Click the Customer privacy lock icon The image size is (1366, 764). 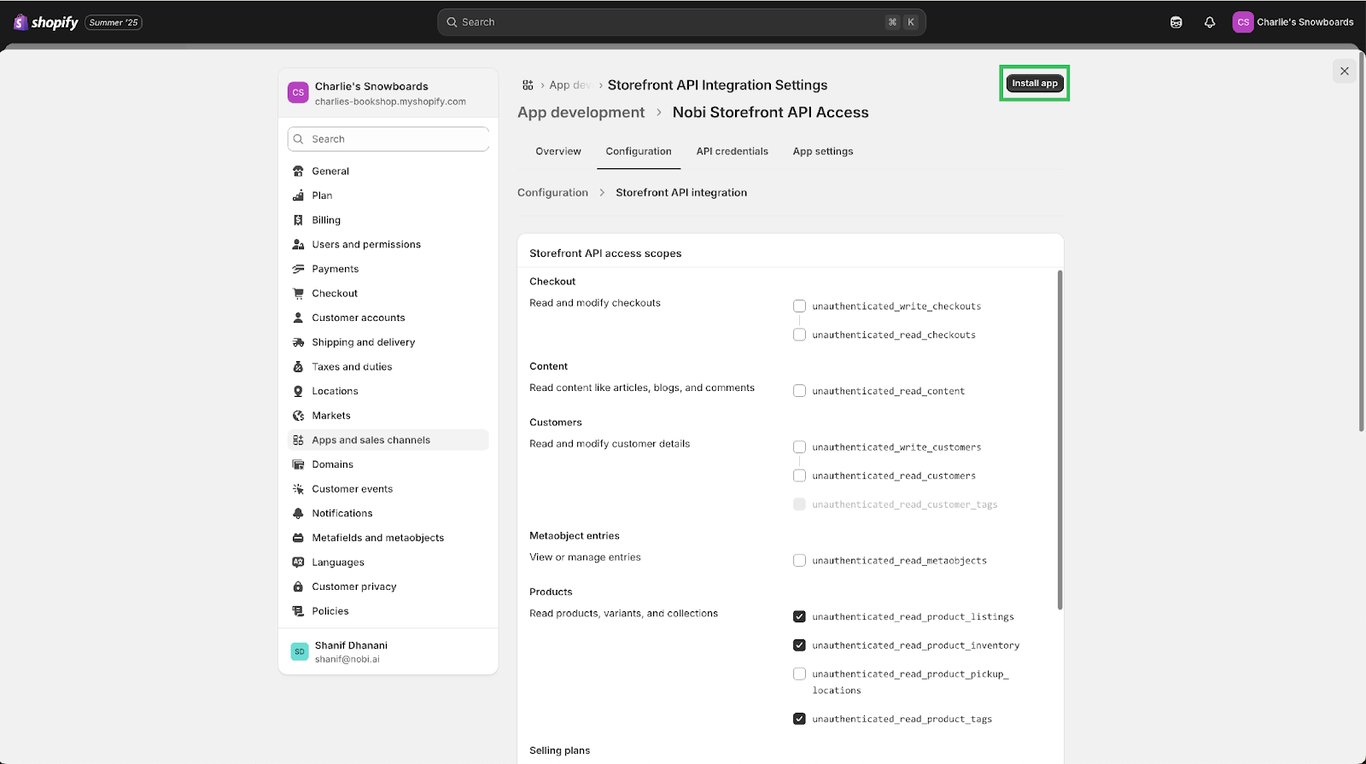click(x=298, y=586)
